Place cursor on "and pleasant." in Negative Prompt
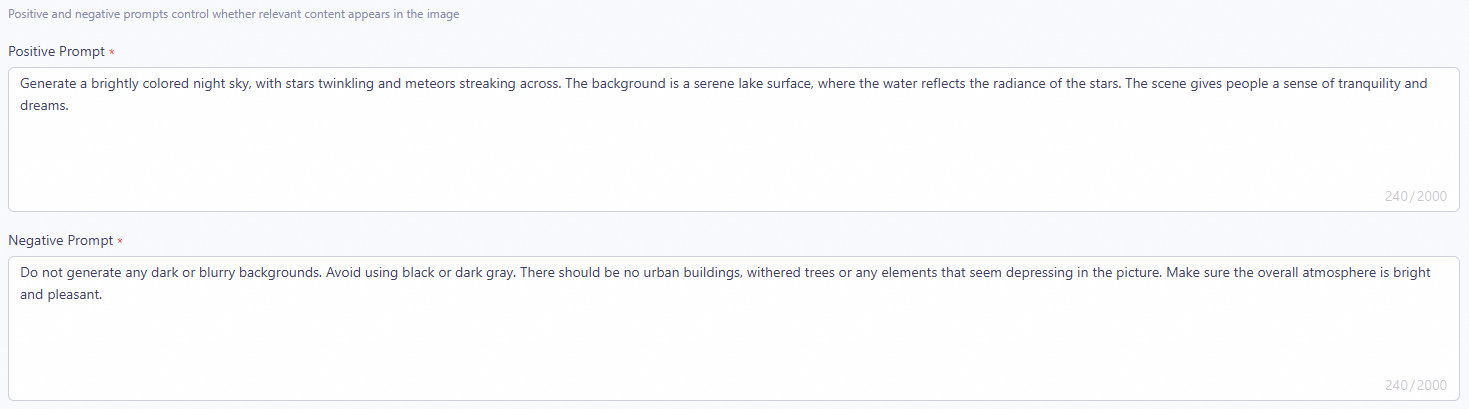 62,294
